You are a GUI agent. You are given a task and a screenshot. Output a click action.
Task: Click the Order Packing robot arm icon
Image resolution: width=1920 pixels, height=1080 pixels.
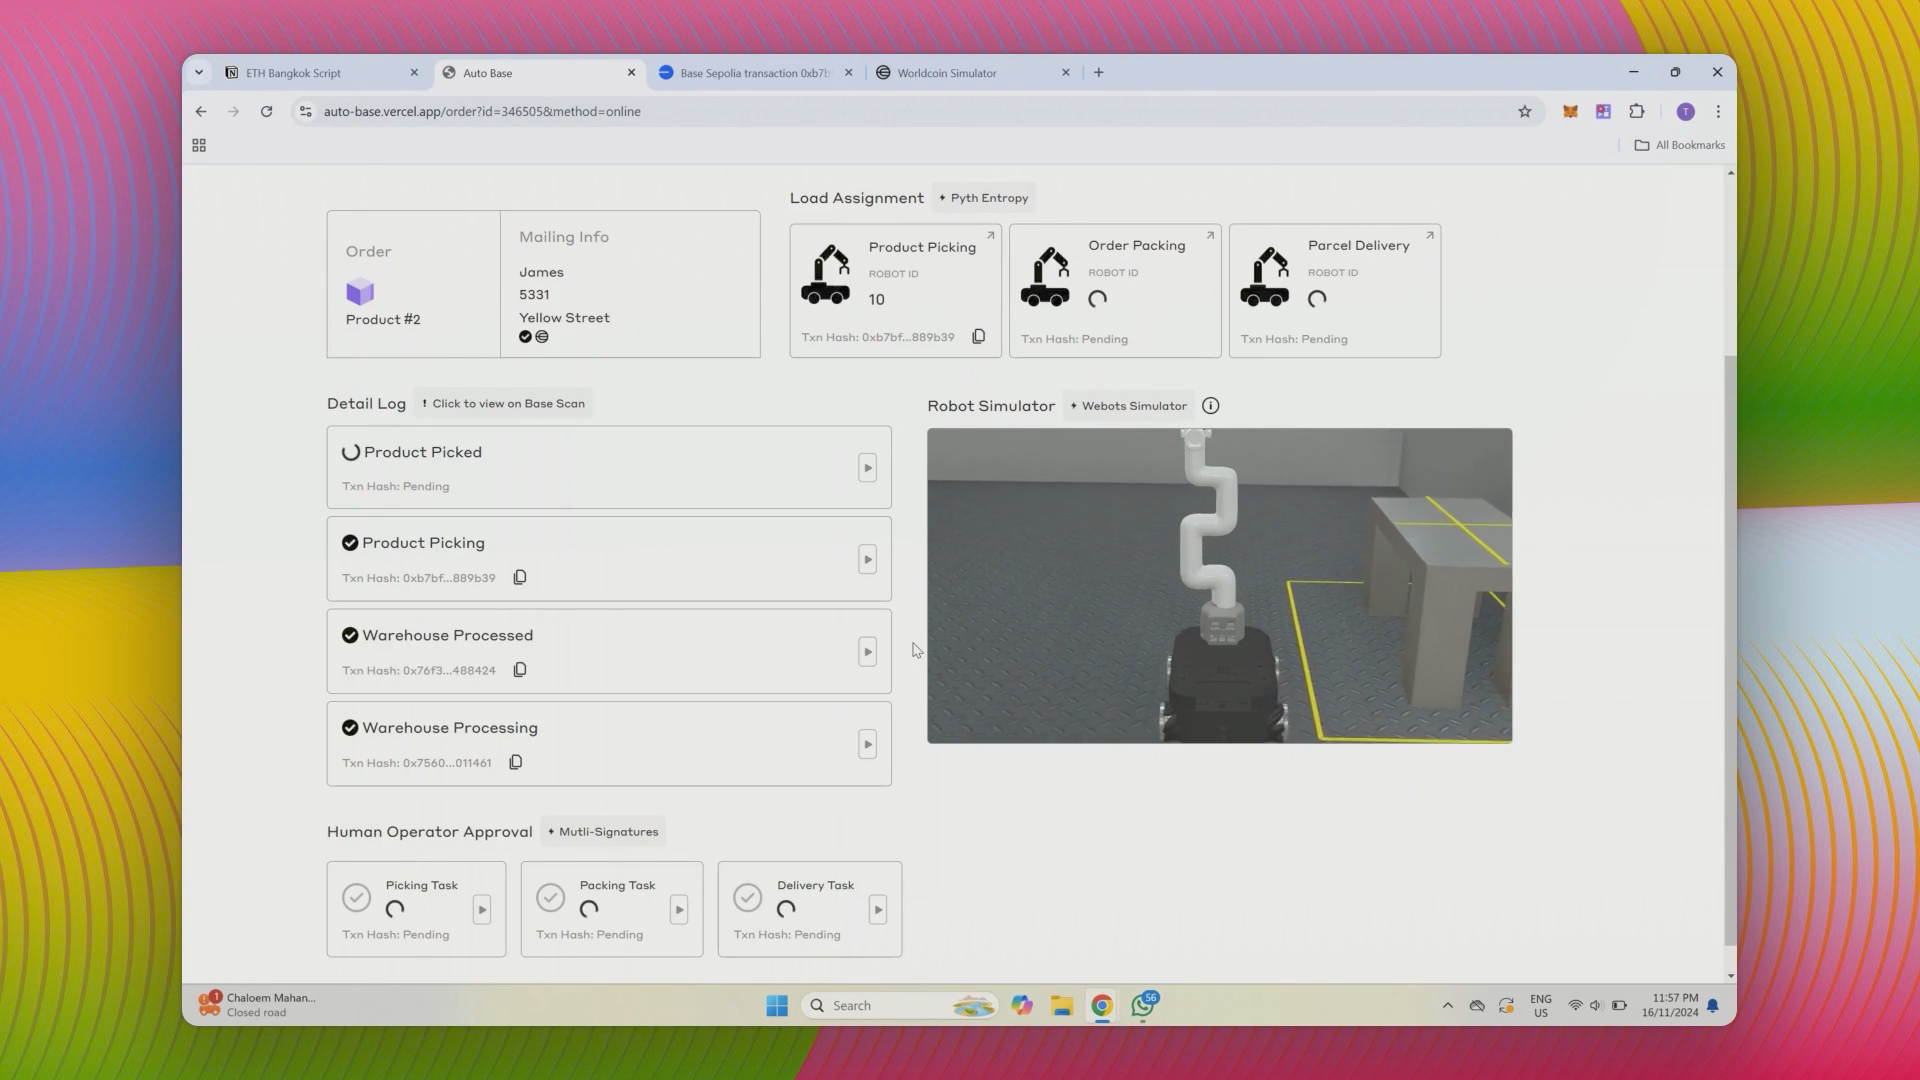1045,275
